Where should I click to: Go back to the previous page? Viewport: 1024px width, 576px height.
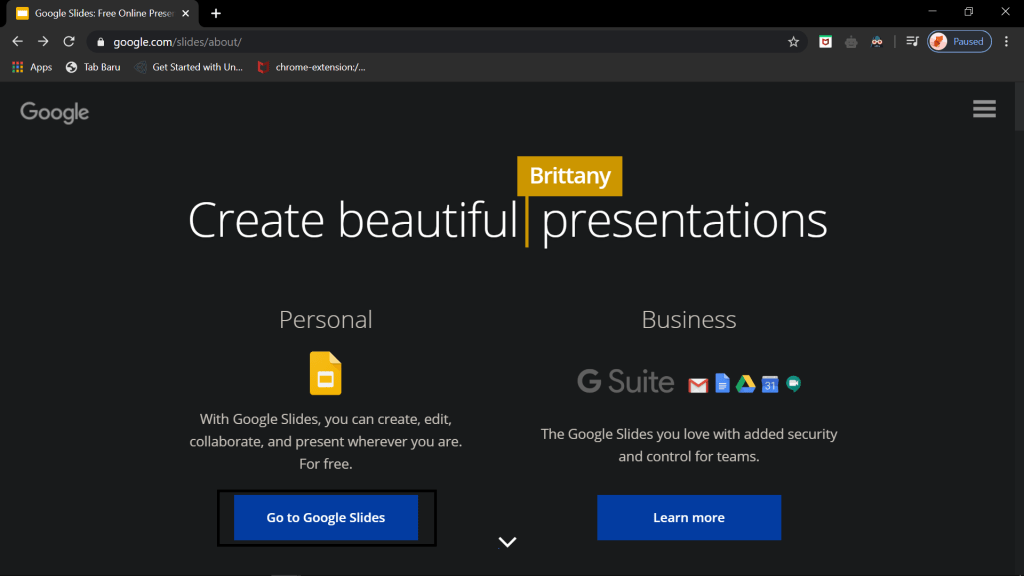(17, 42)
